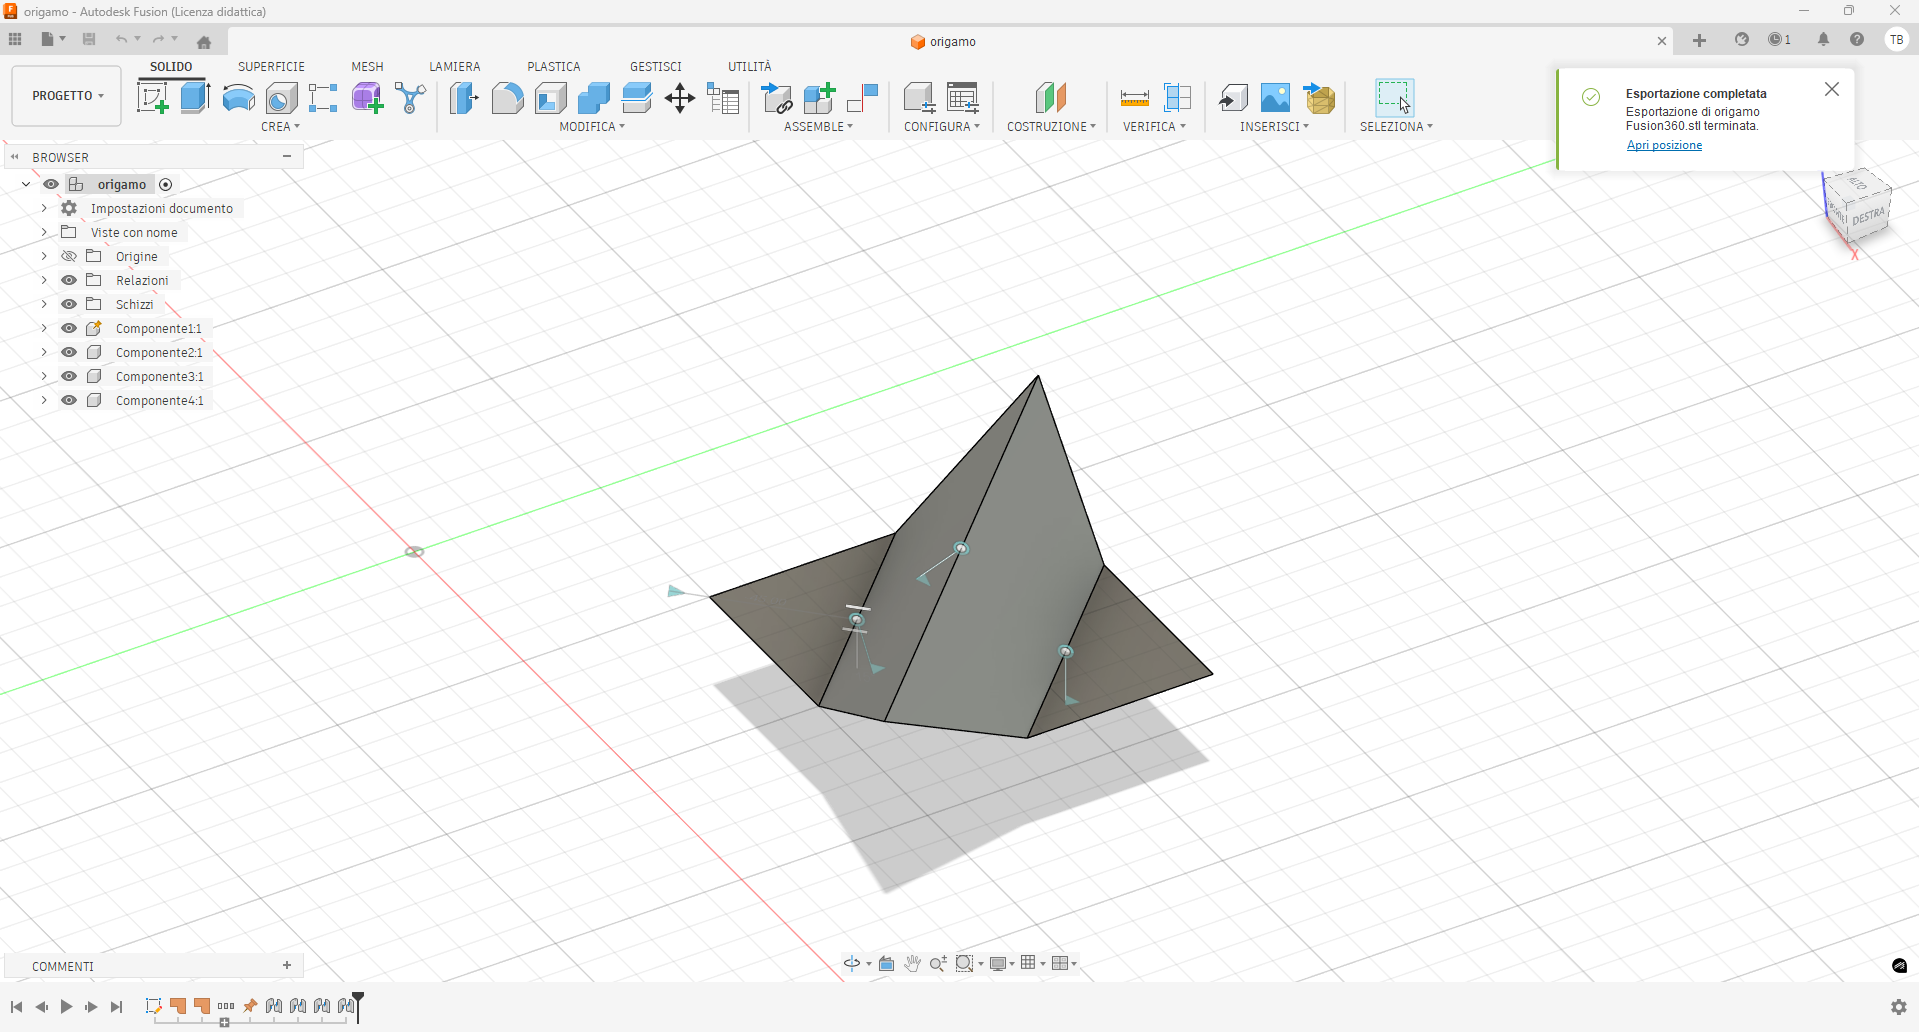The width and height of the screenshot is (1919, 1032).
Task: Open Modifica parametri table icon
Action: (723, 97)
